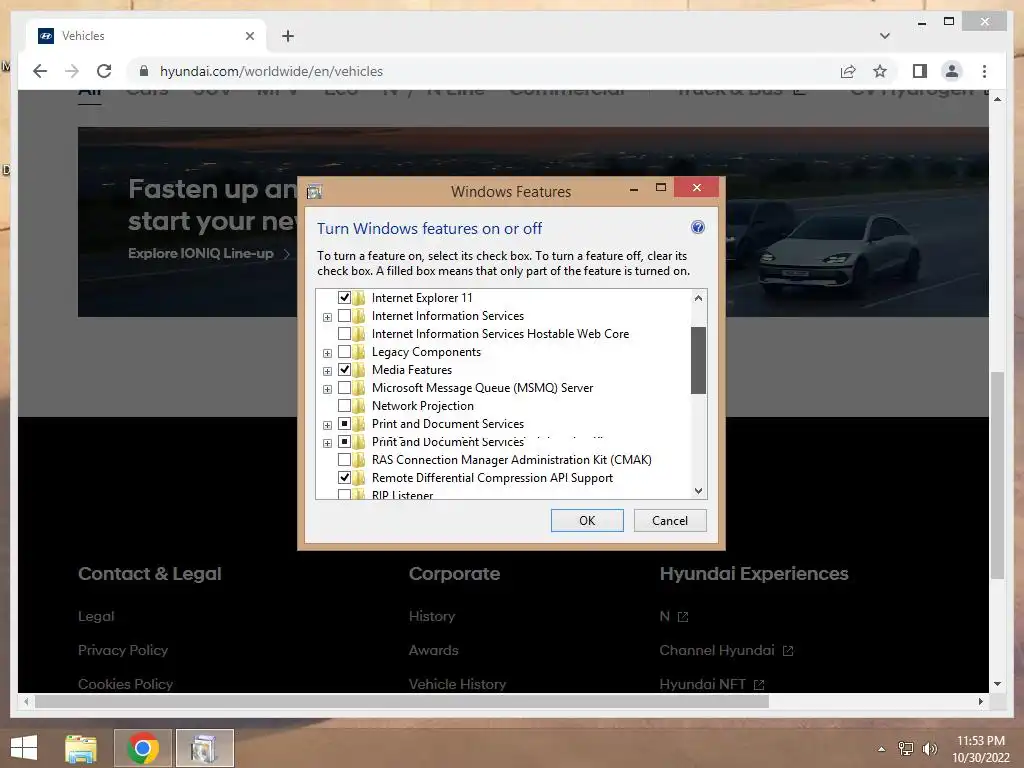Select Remote Differential Compression API Support label
Screen dimensions: 1024x768
click(x=492, y=478)
